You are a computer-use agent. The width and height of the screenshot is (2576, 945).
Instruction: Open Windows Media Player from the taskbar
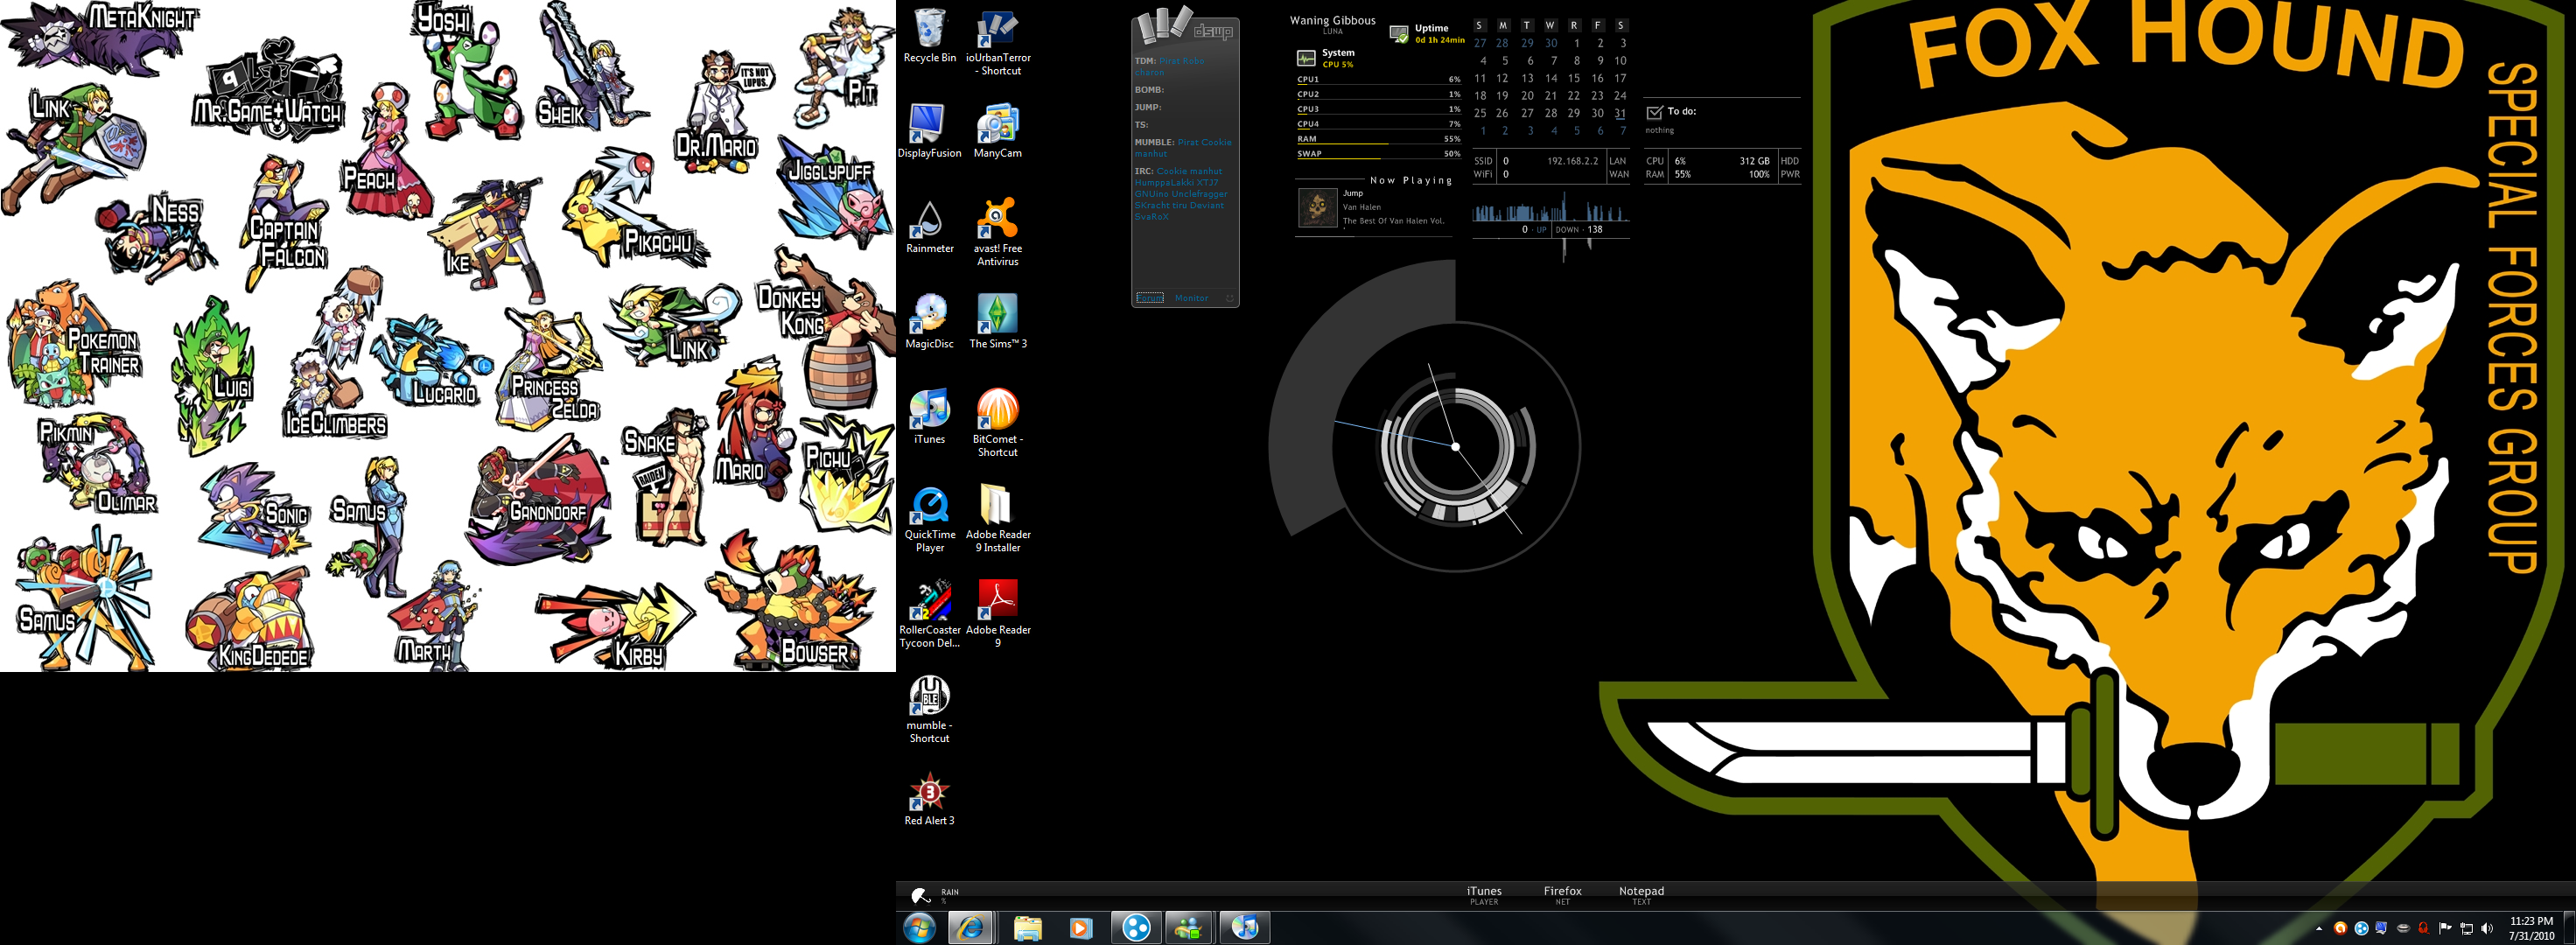click(x=1081, y=928)
